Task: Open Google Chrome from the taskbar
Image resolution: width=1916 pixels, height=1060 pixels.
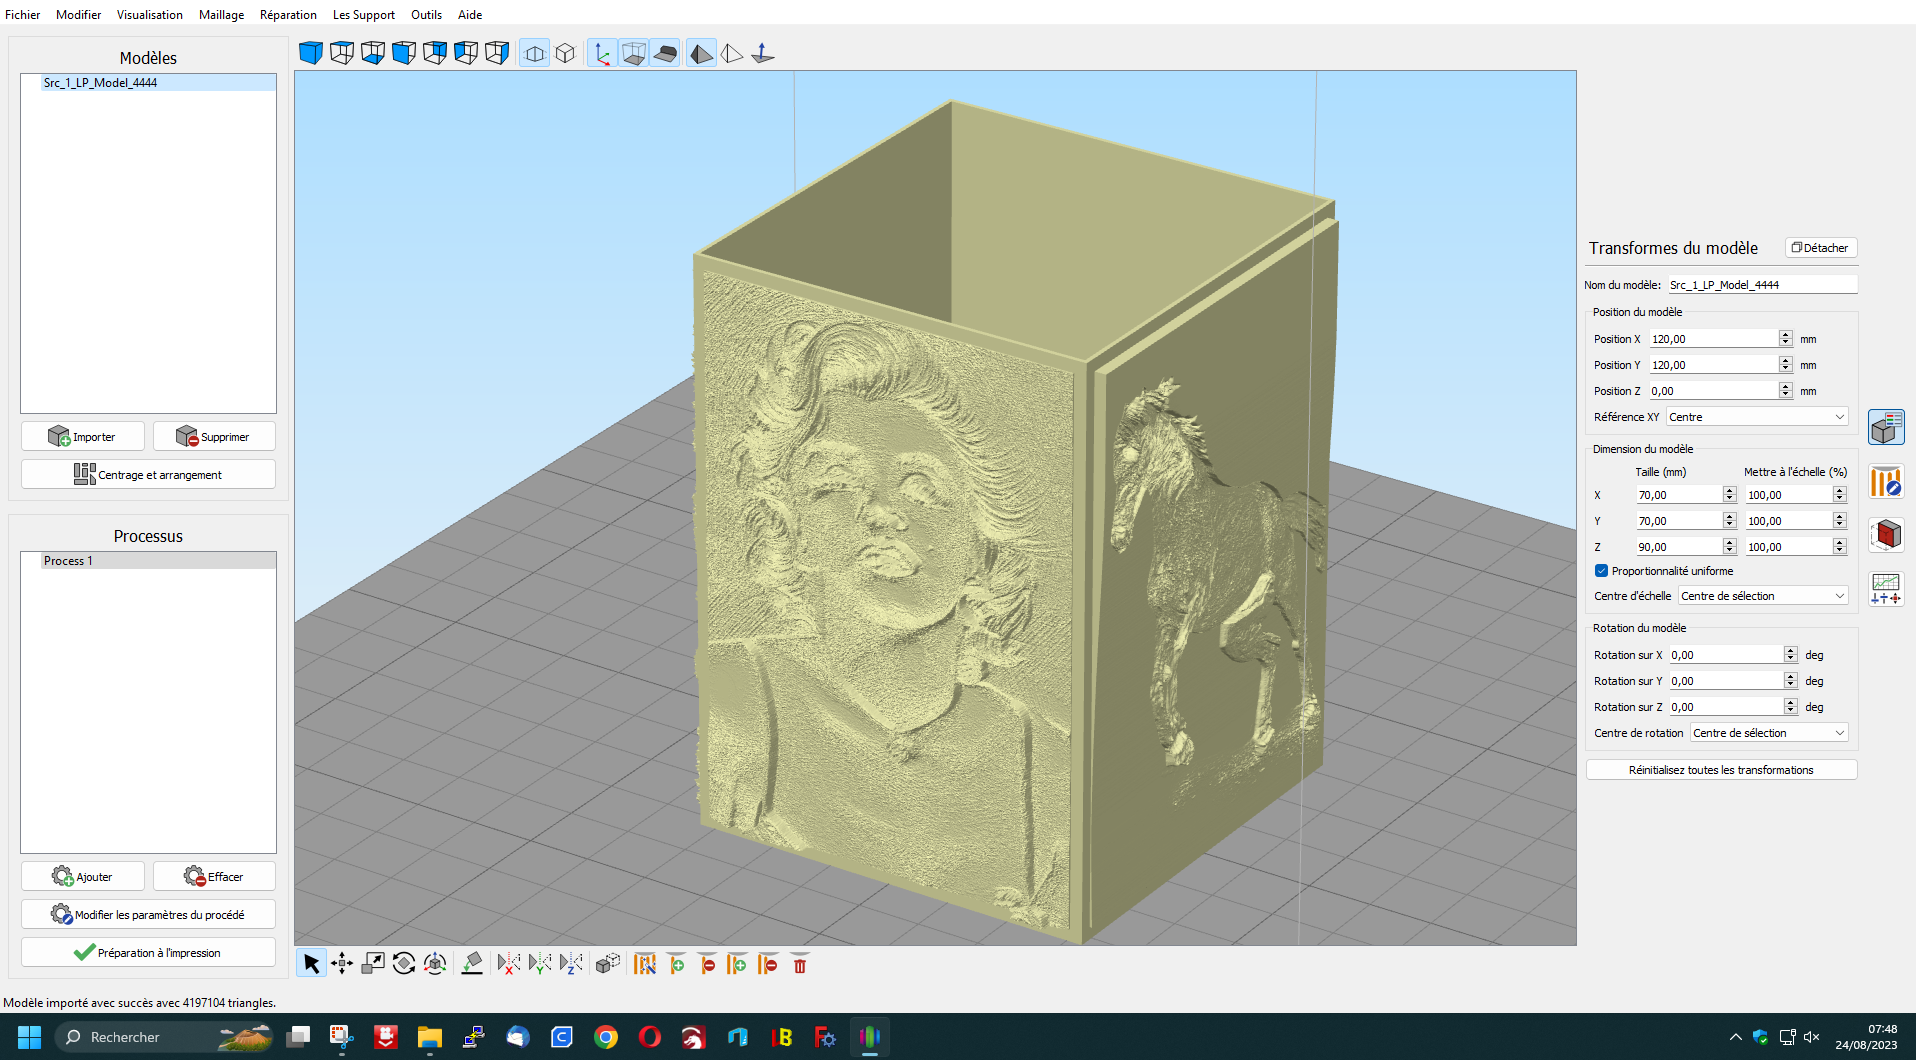Action: (606, 1037)
